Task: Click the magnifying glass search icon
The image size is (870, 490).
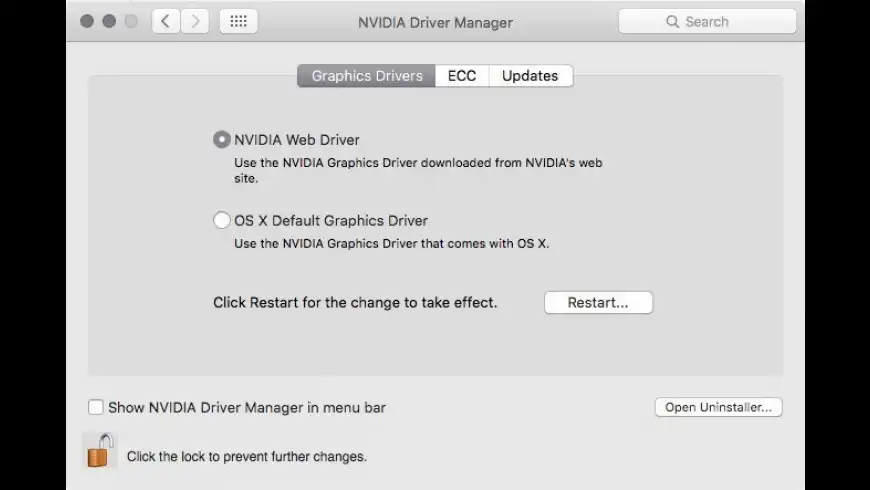Action: click(x=673, y=21)
